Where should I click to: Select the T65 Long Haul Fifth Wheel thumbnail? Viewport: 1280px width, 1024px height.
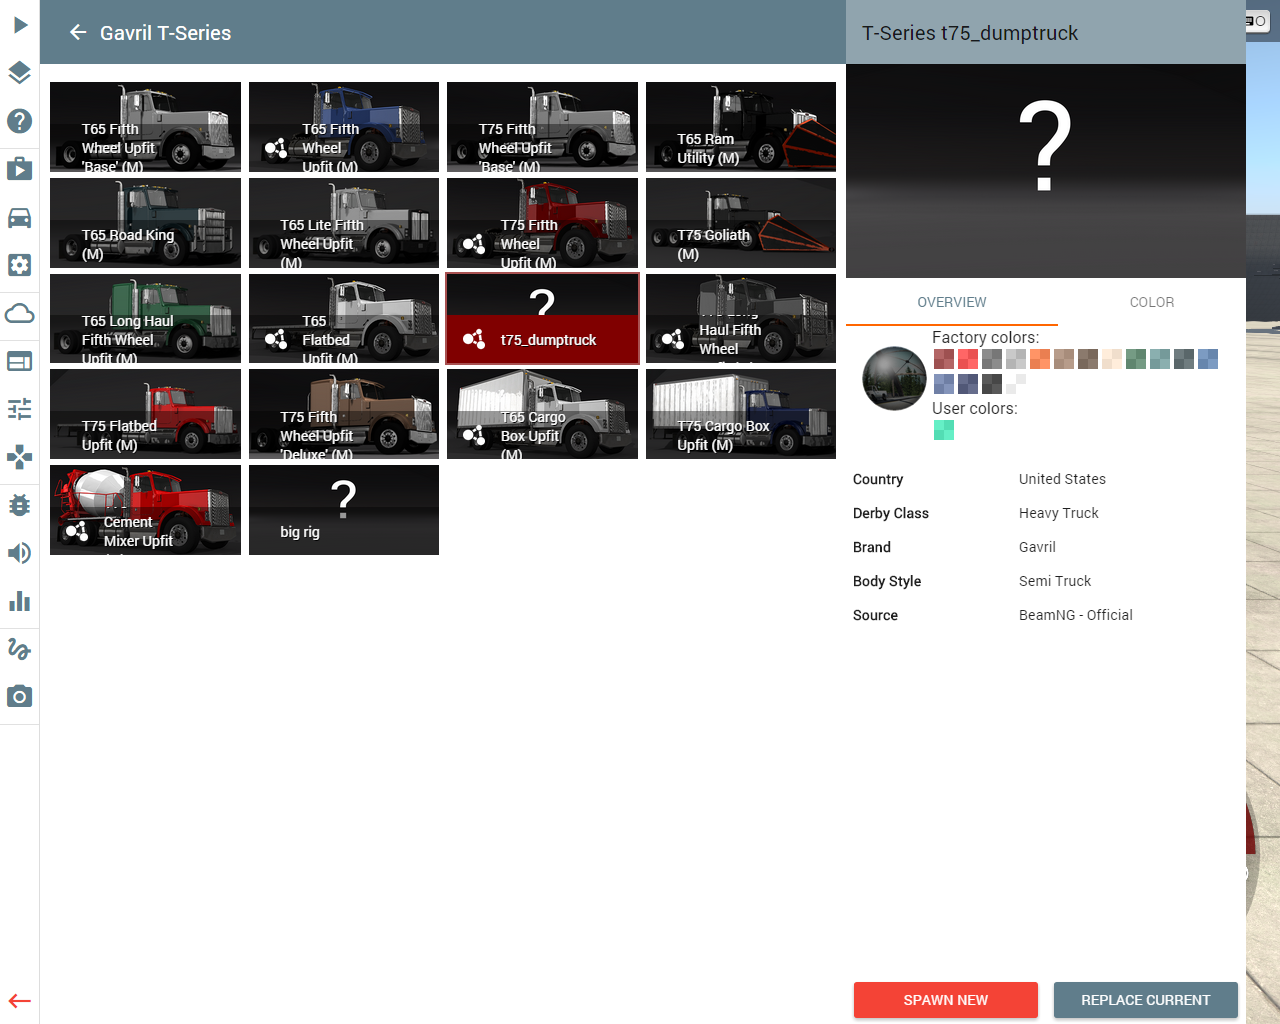145,318
